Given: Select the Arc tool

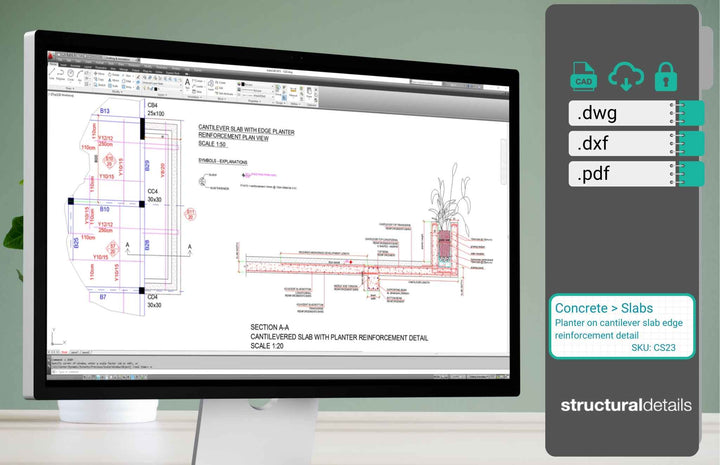Looking at the screenshot, I should (80, 77).
